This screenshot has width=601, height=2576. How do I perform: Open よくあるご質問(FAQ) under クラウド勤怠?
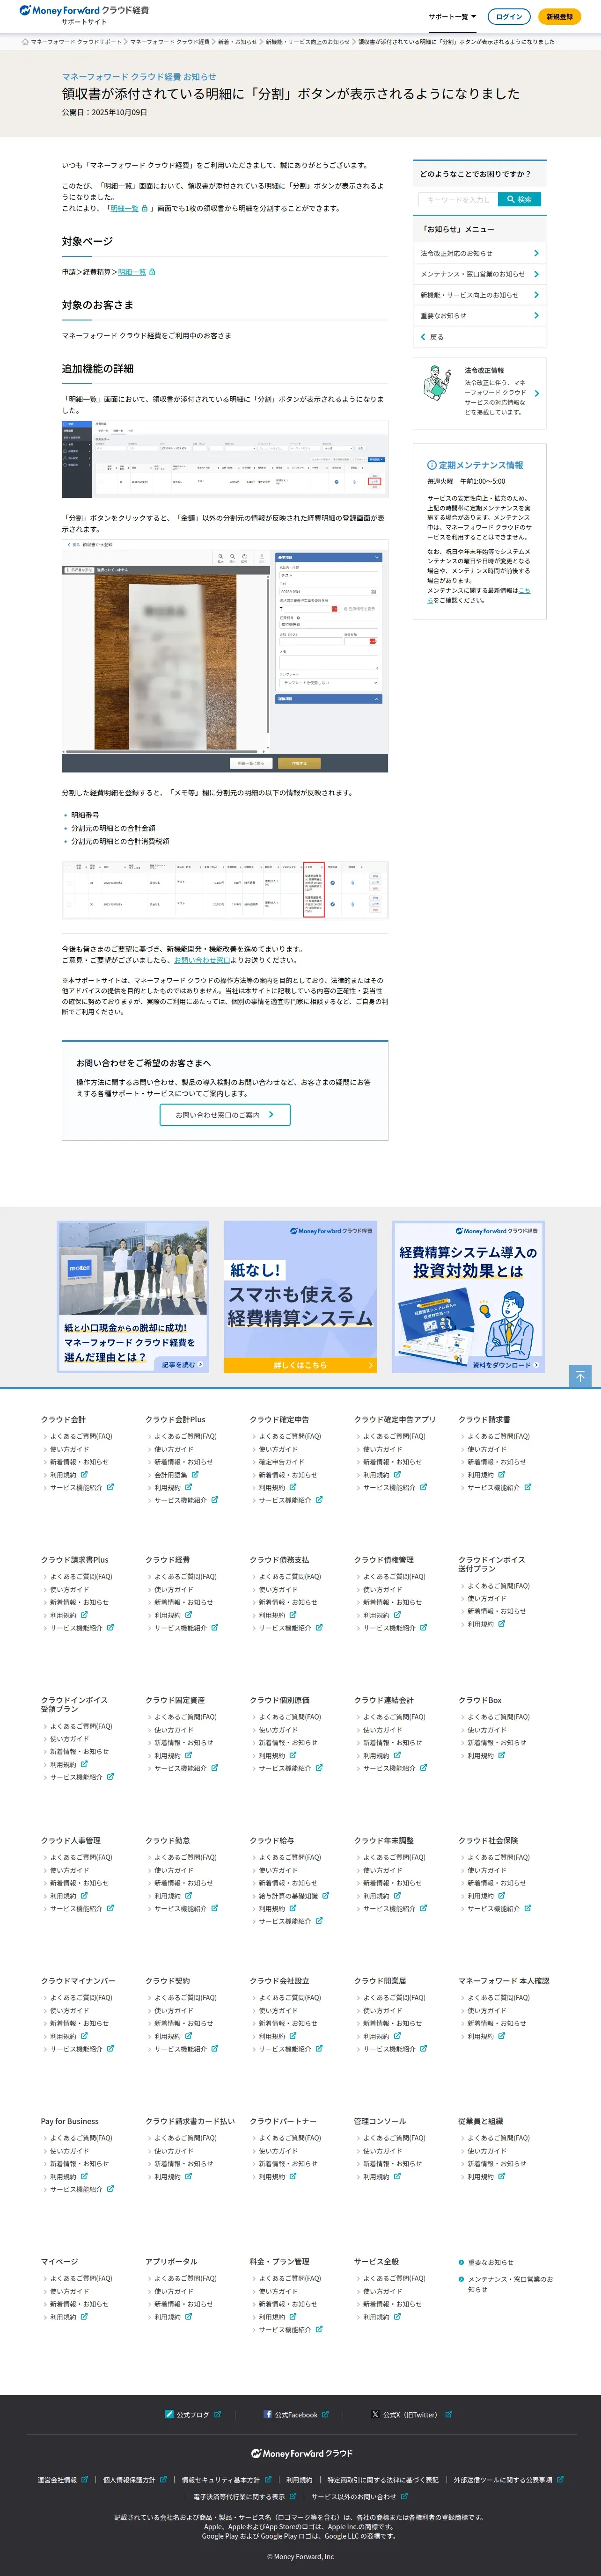pos(185,1857)
